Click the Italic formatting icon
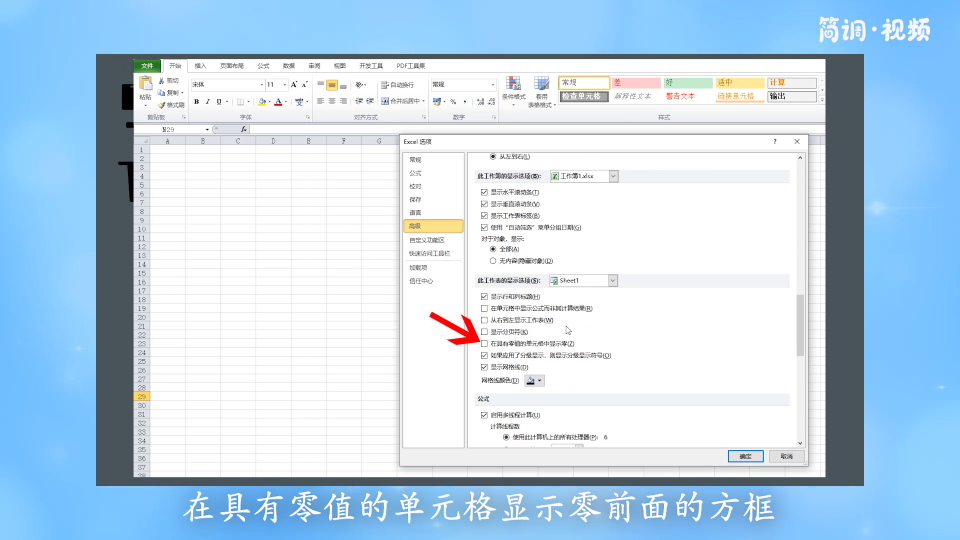This screenshot has width=960, height=540. 208,101
